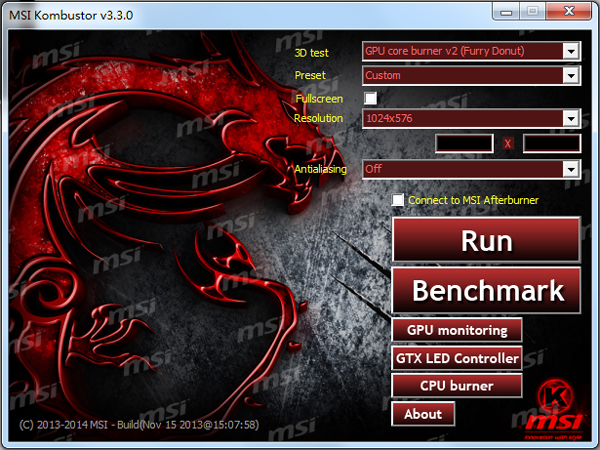
Task: Click the MSI Kombustor v3.3.0 title
Action: coord(71,15)
